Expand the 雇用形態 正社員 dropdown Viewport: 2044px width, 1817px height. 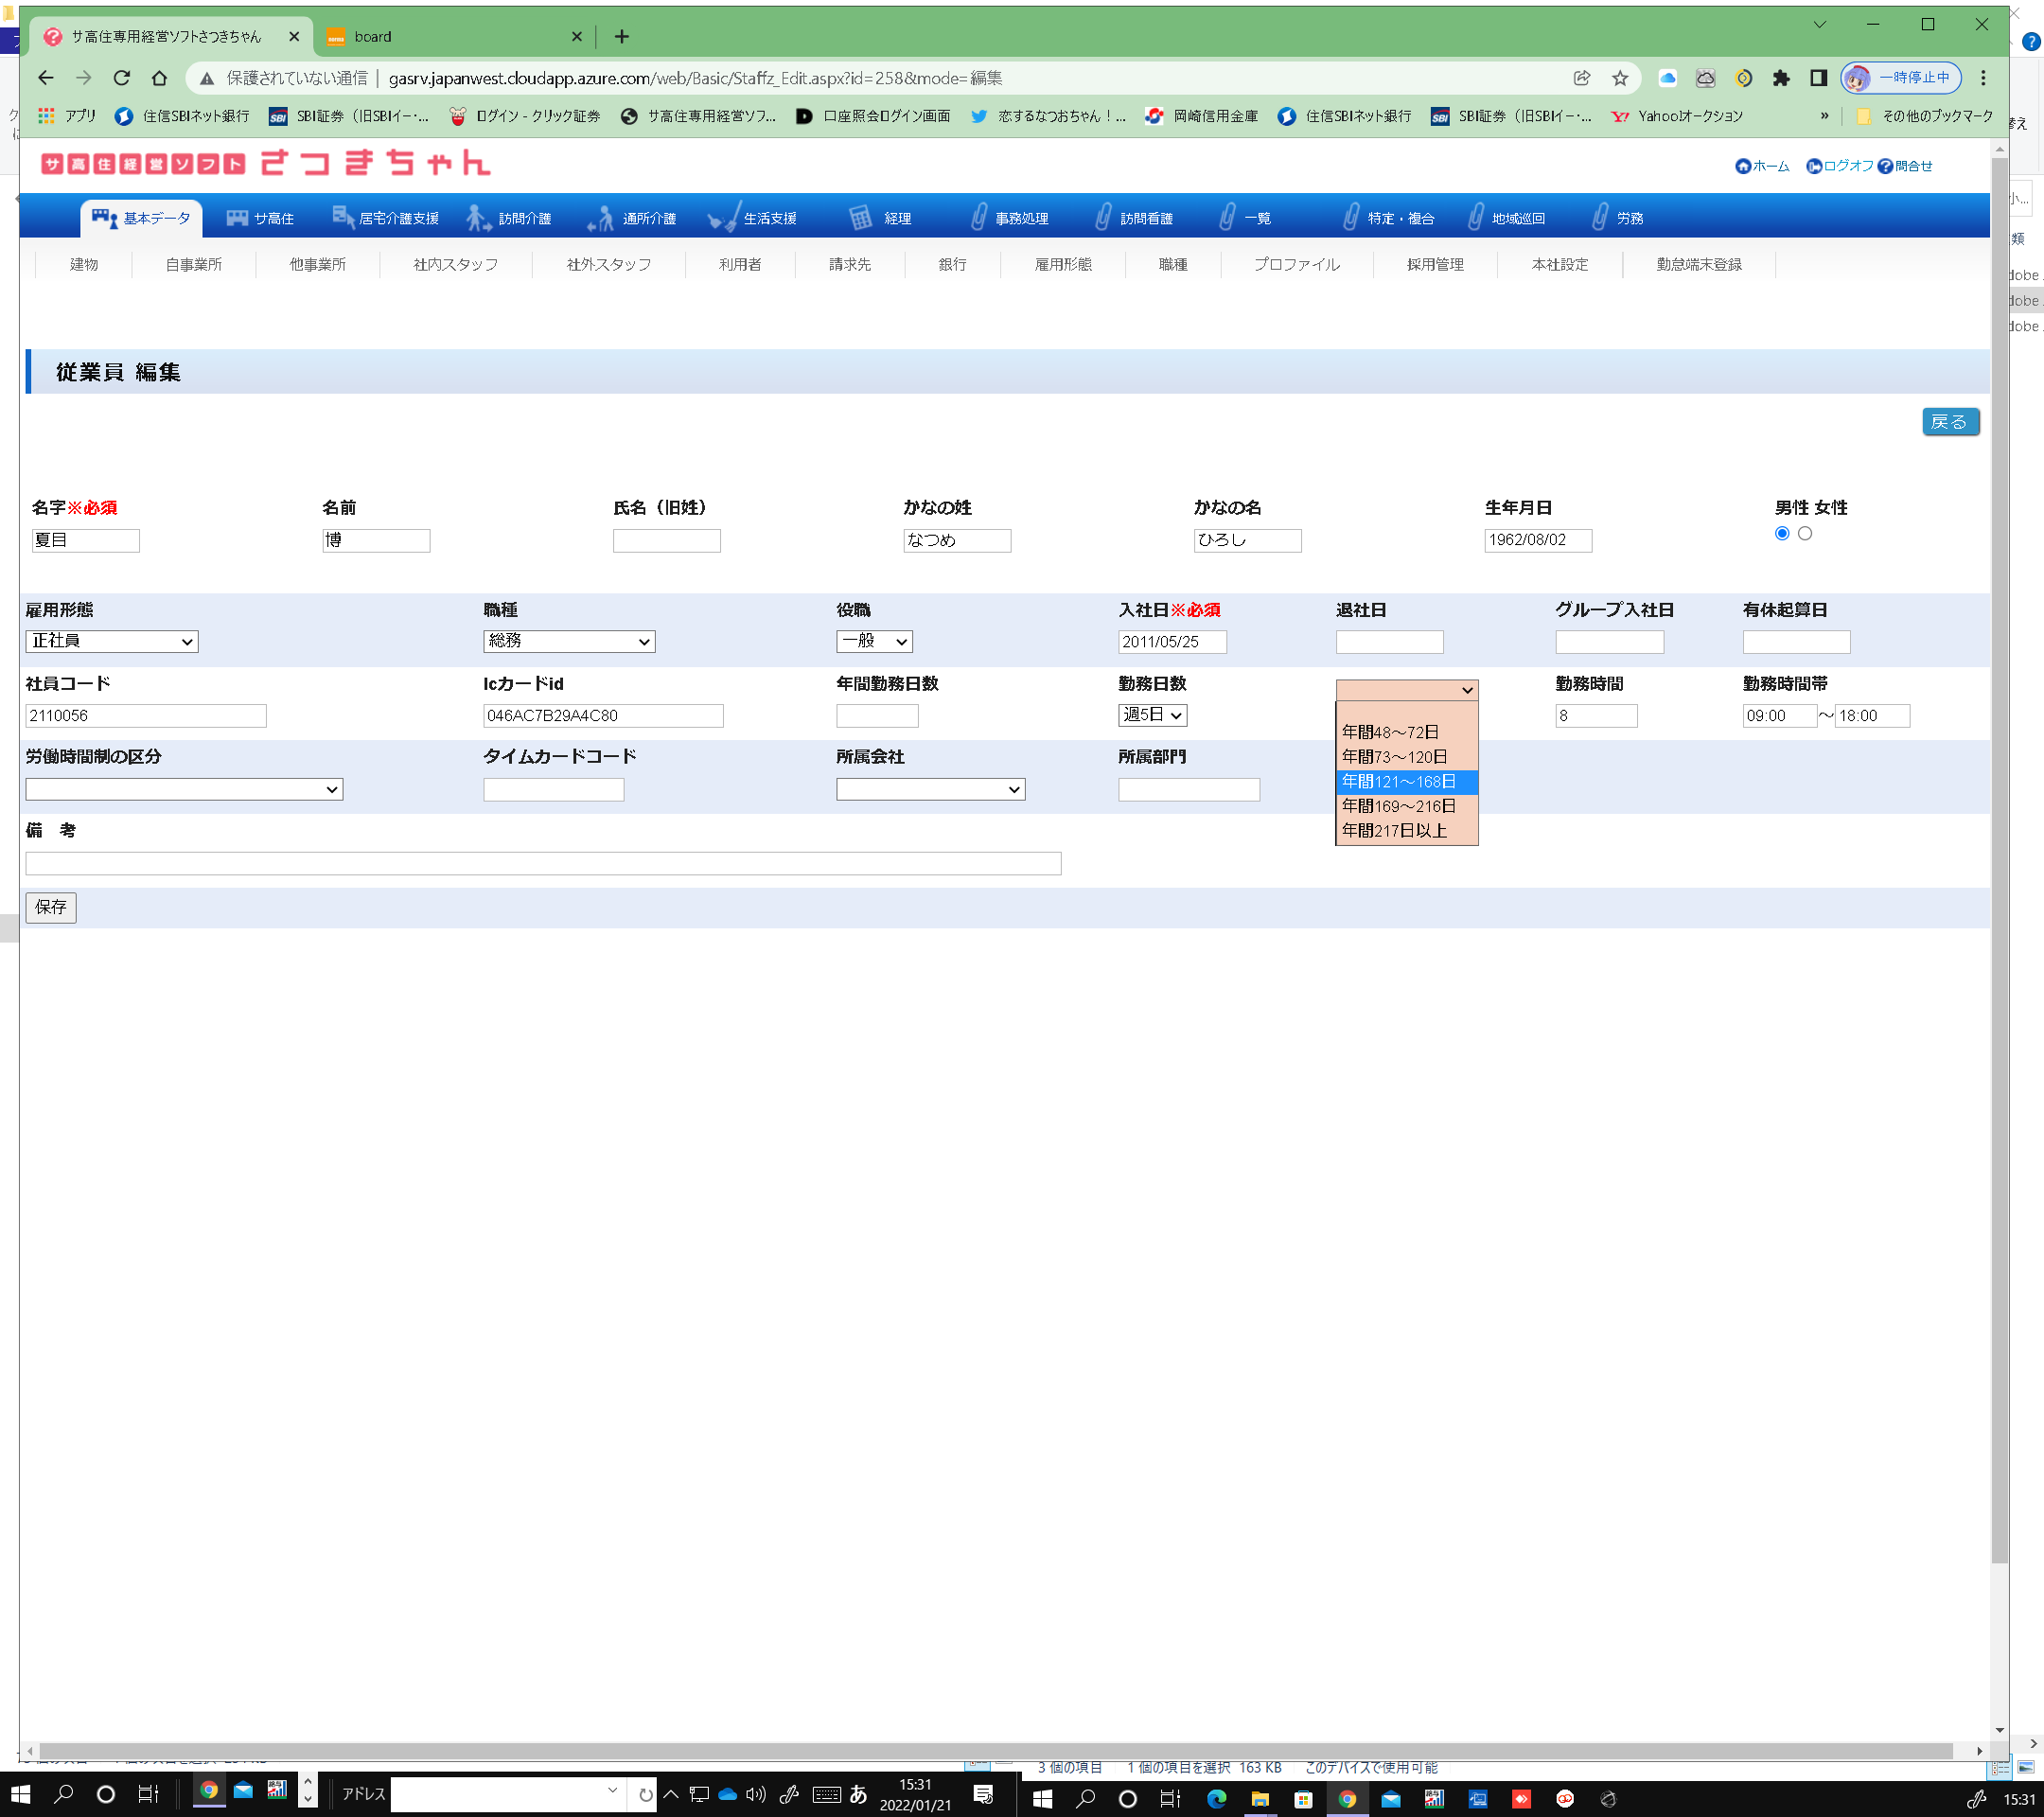112,641
